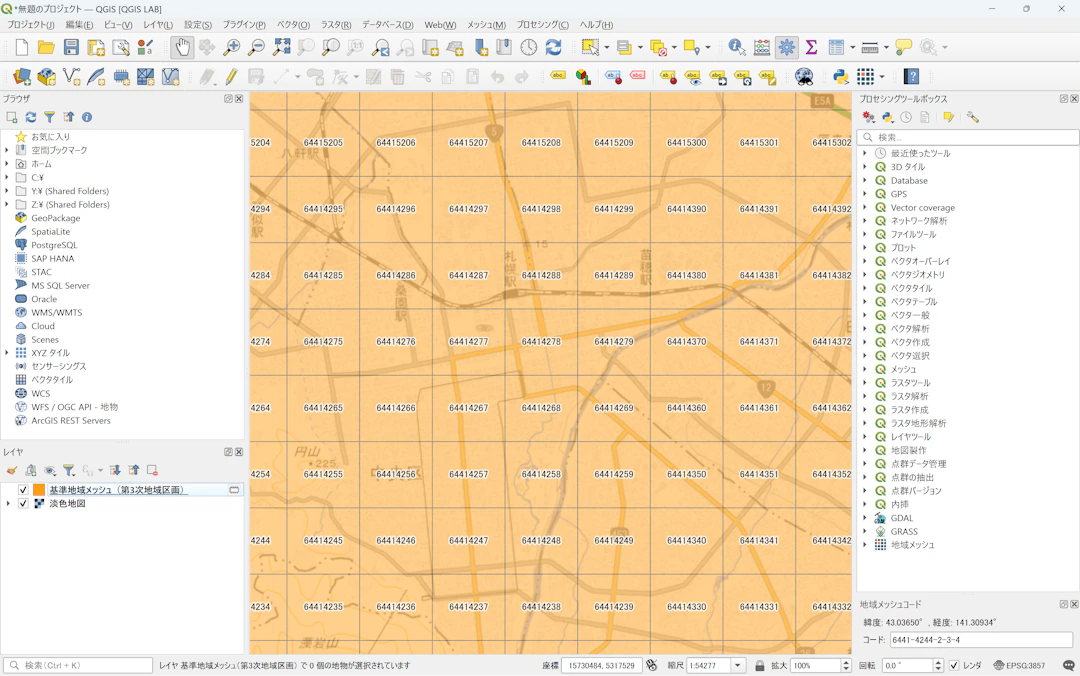Expand the XYZ タイル browser node
Screen dimensions: 1080x676
point(7,353)
